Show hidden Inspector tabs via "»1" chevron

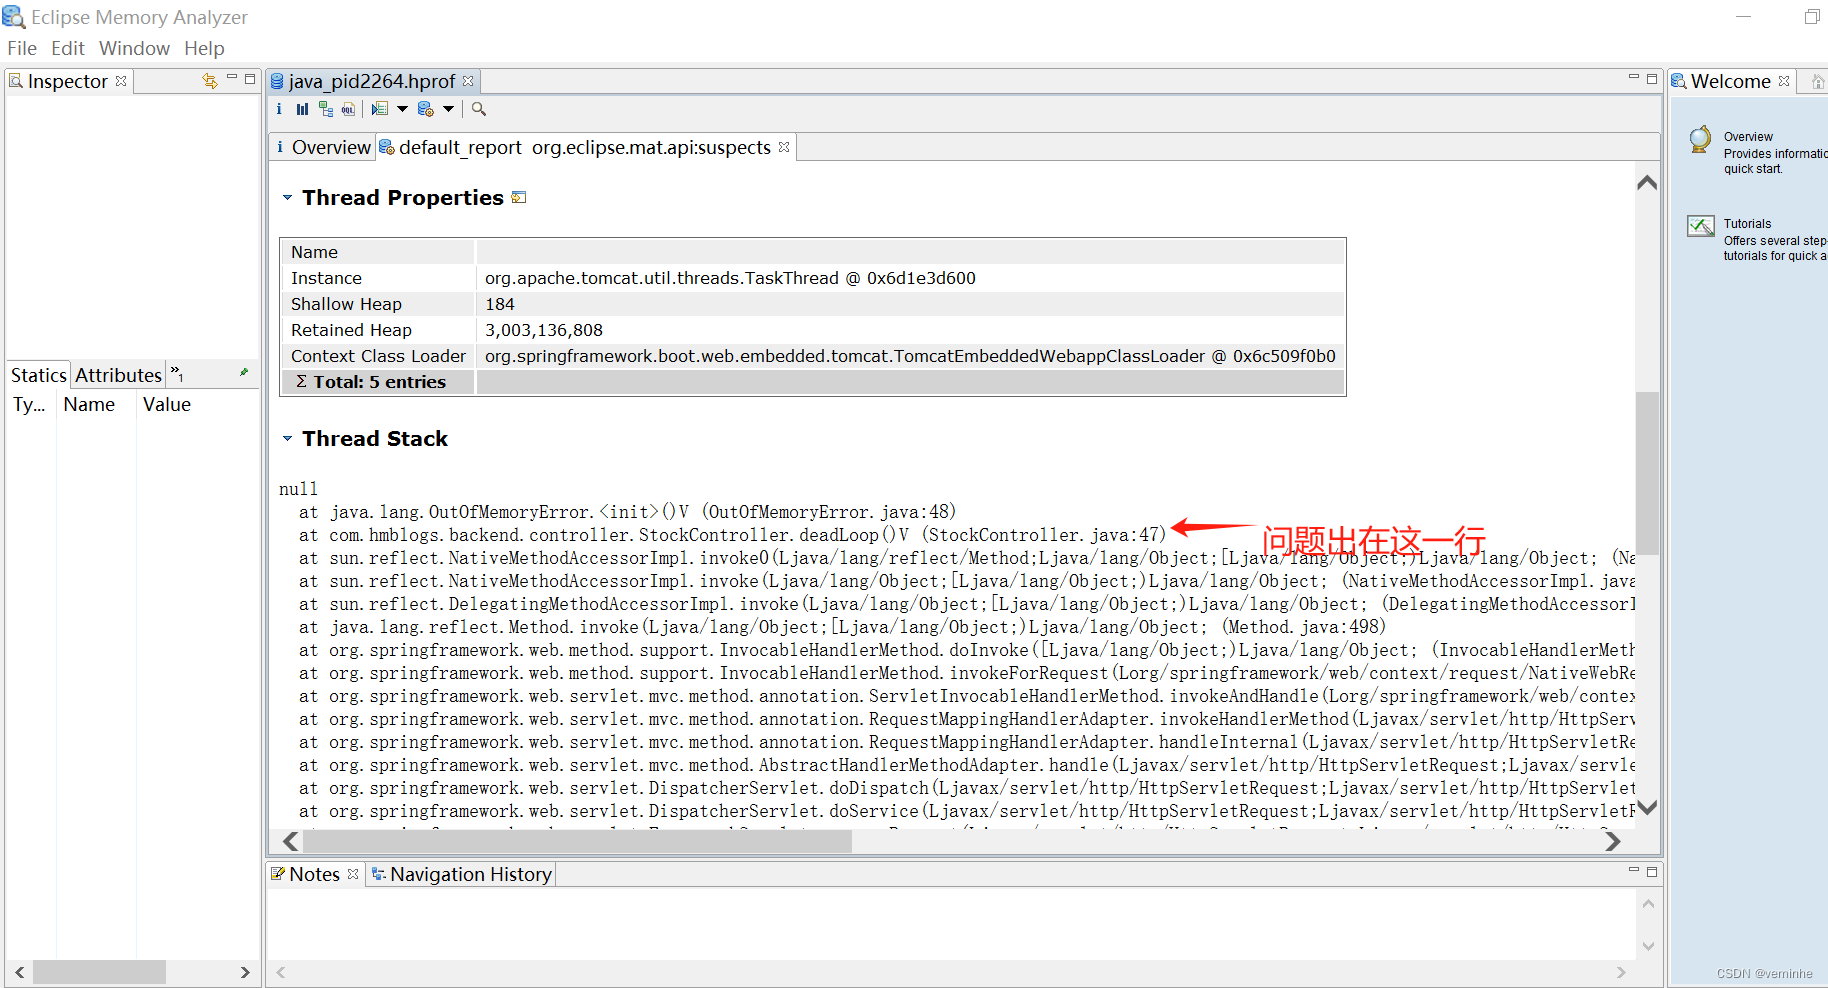[177, 374]
